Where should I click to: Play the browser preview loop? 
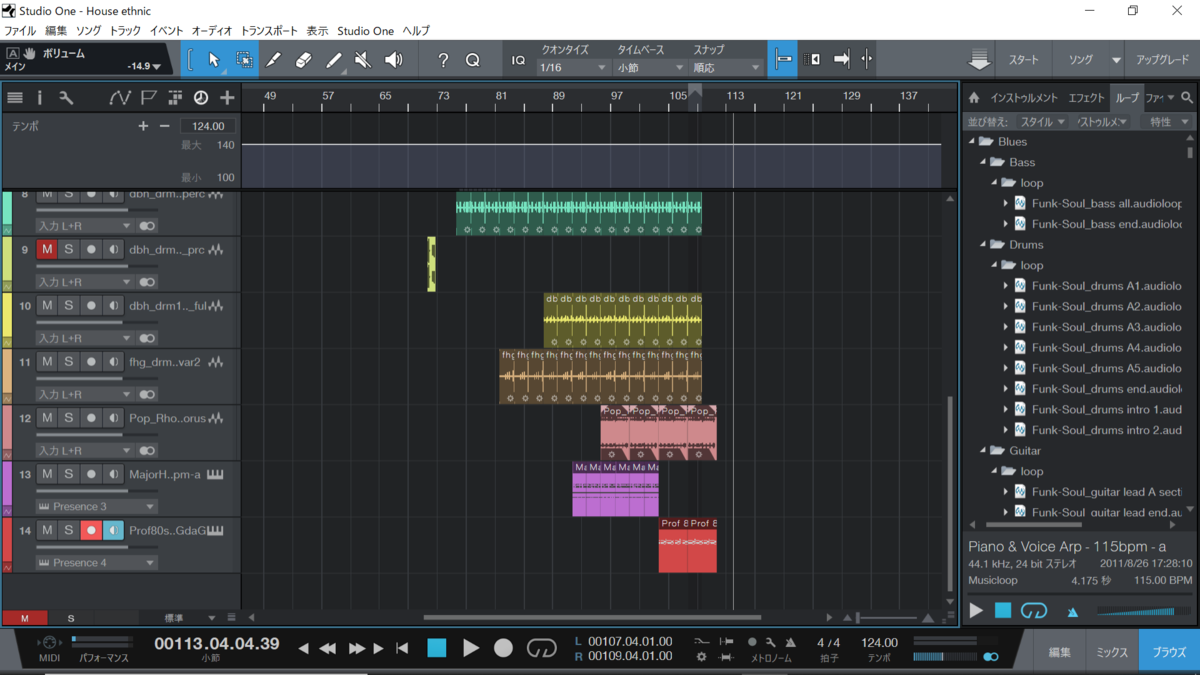click(976, 610)
